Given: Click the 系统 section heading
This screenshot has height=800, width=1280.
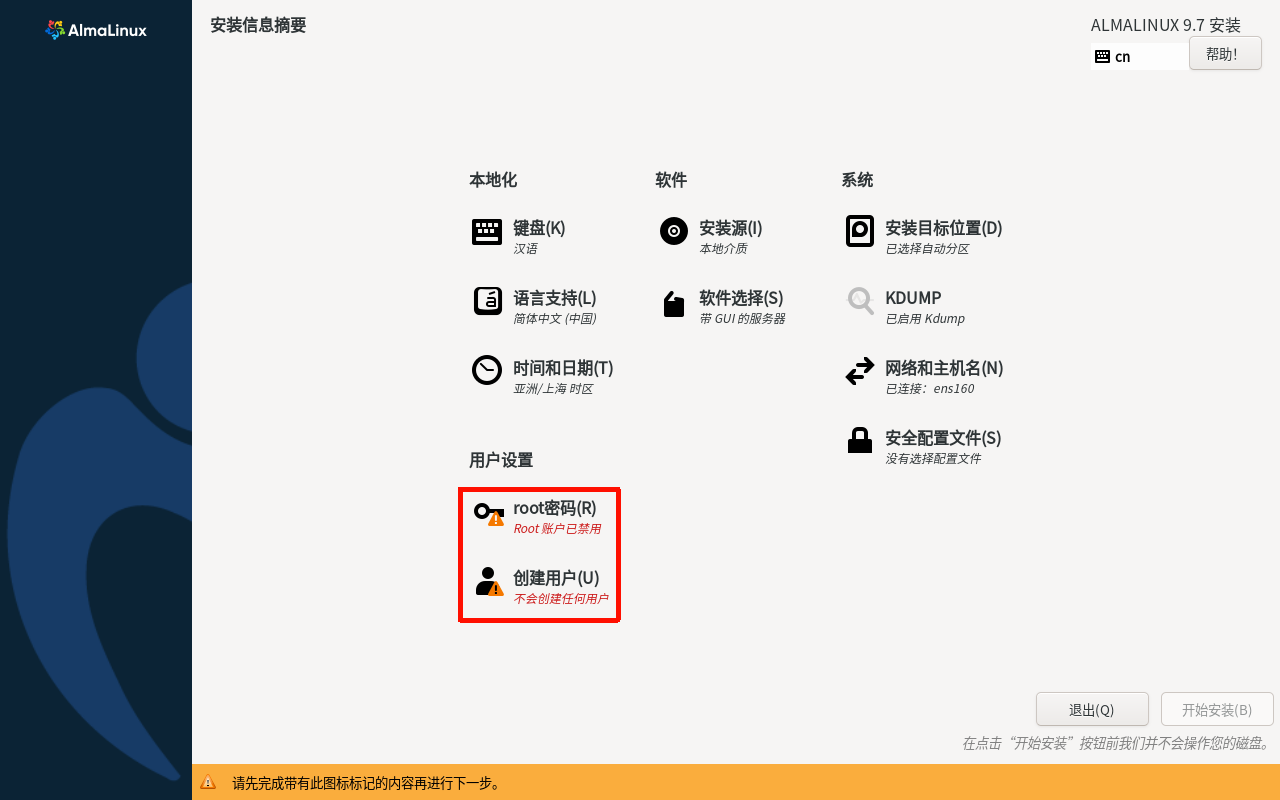Looking at the screenshot, I should [857, 180].
